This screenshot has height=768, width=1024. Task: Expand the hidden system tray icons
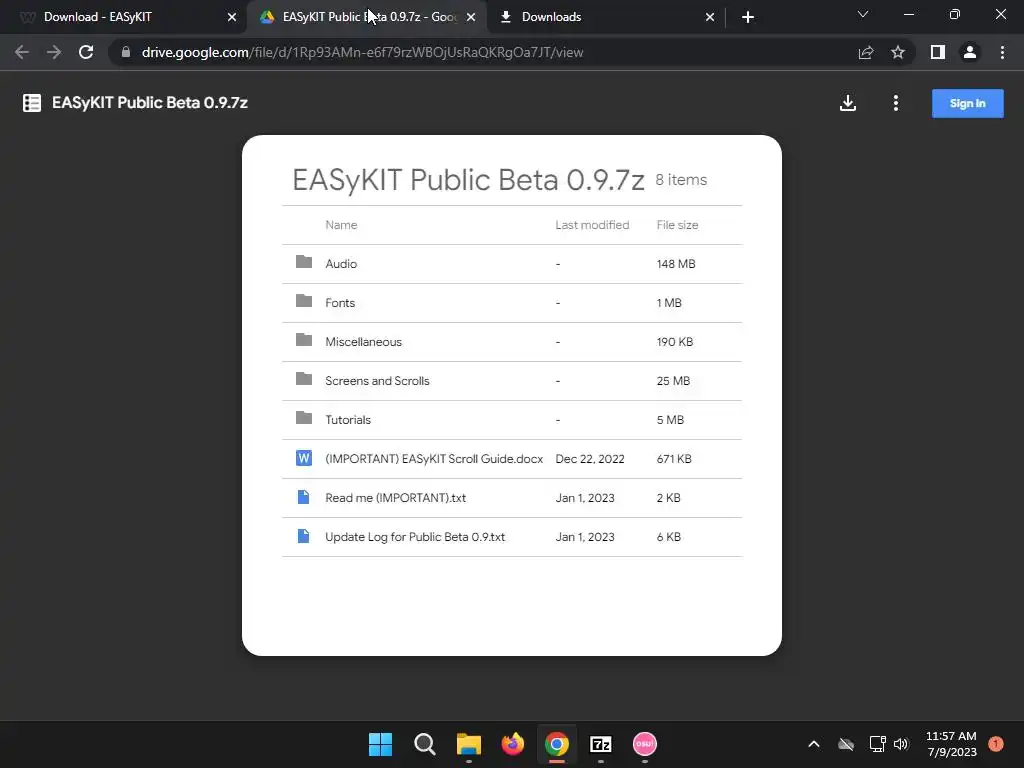pyautogui.click(x=814, y=744)
